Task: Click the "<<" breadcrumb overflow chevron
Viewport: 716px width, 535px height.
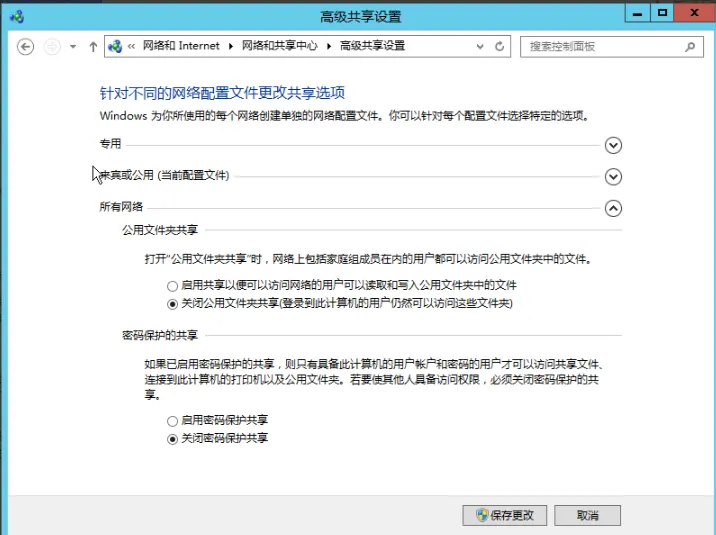Action: (132, 47)
